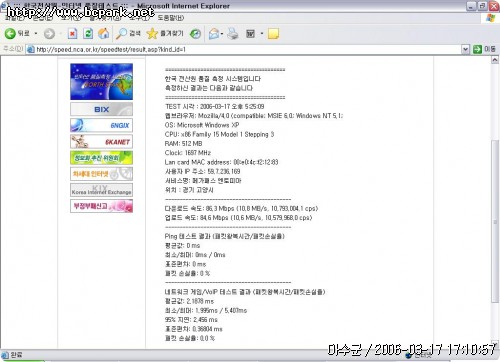Click the CPU: x86 Family 15 line
The image size is (500, 362).
coord(219,134)
